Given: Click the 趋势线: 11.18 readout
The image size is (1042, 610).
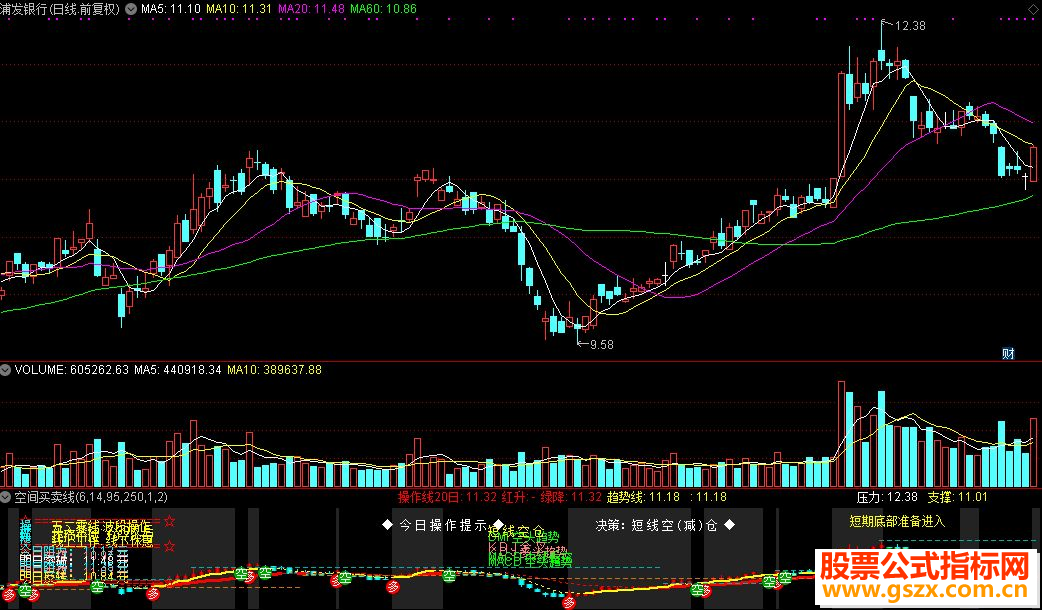Looking at the screenshot, I should click(x=643, y=496).
